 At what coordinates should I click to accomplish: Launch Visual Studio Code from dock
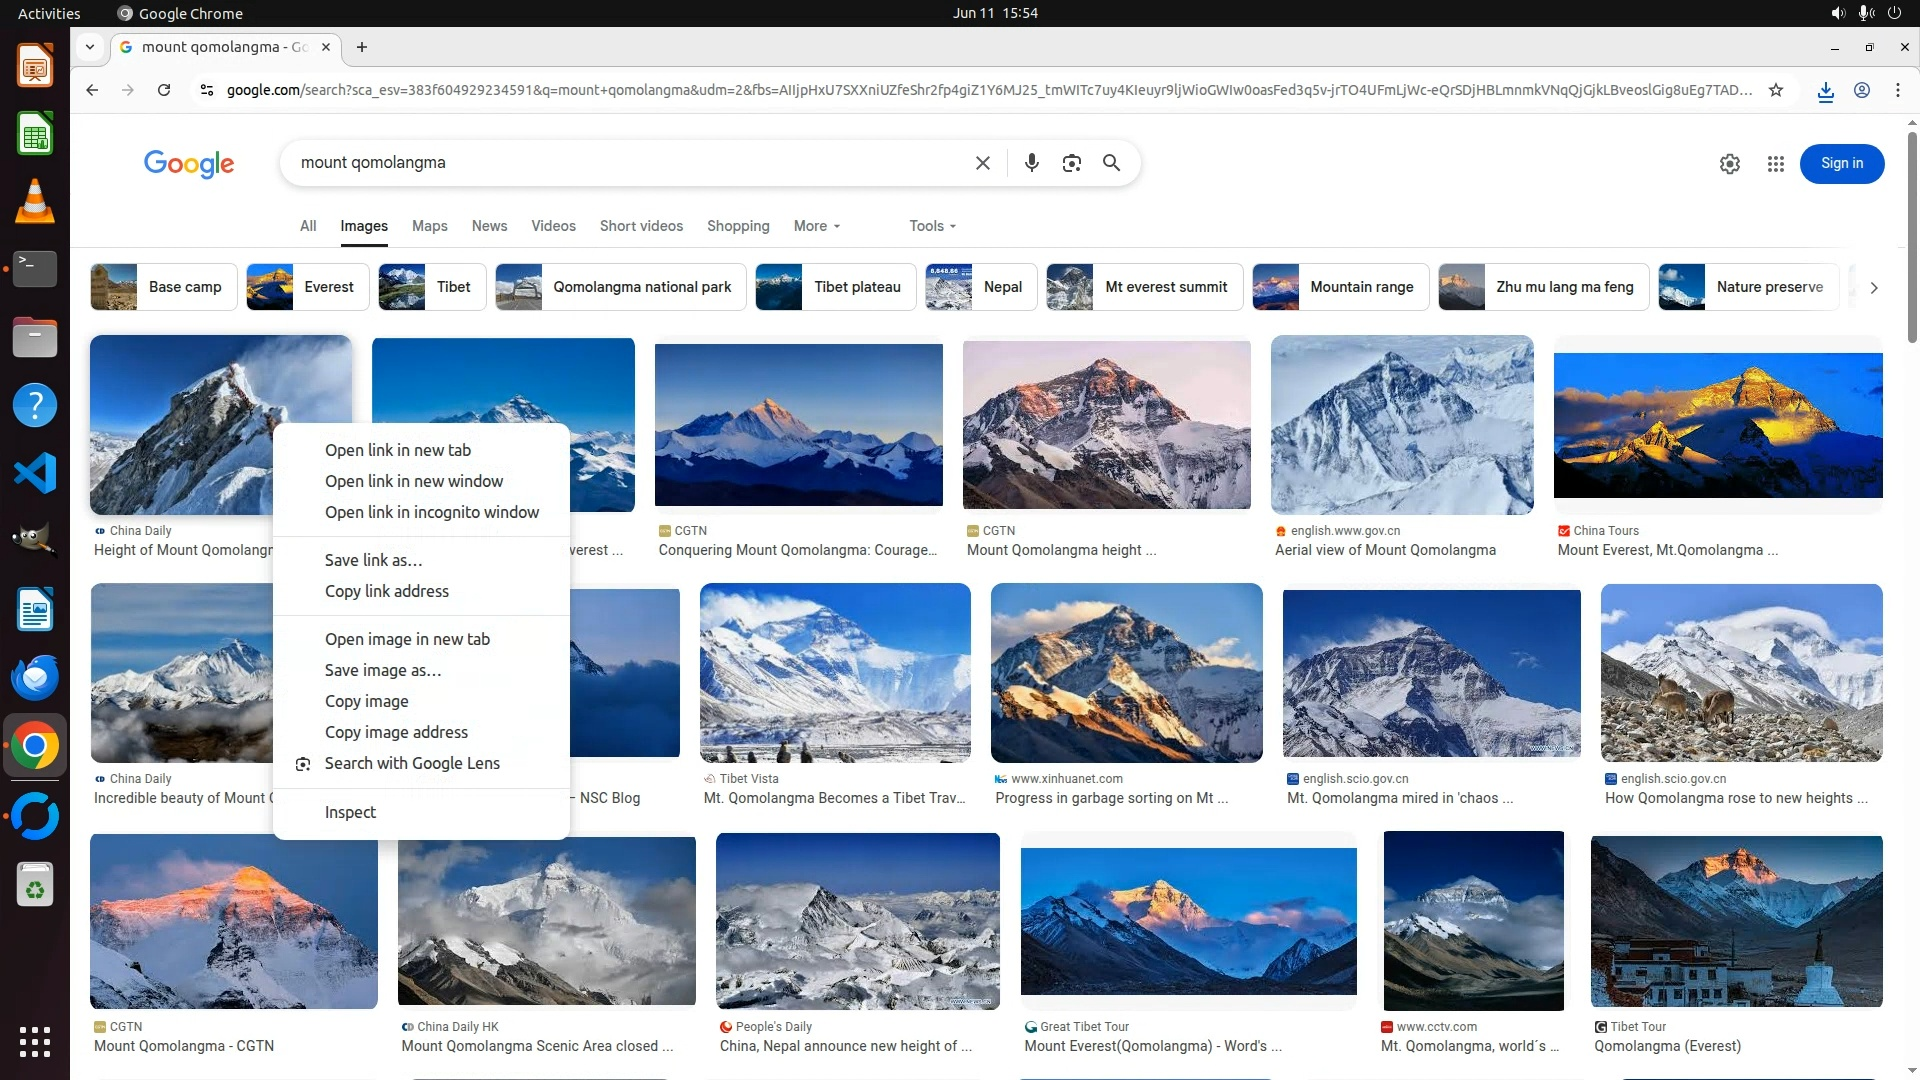tap(35, 473)
